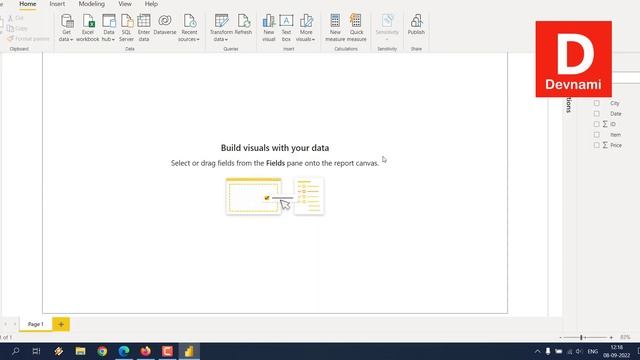Open the Sensitivity option

click(387, 27)
